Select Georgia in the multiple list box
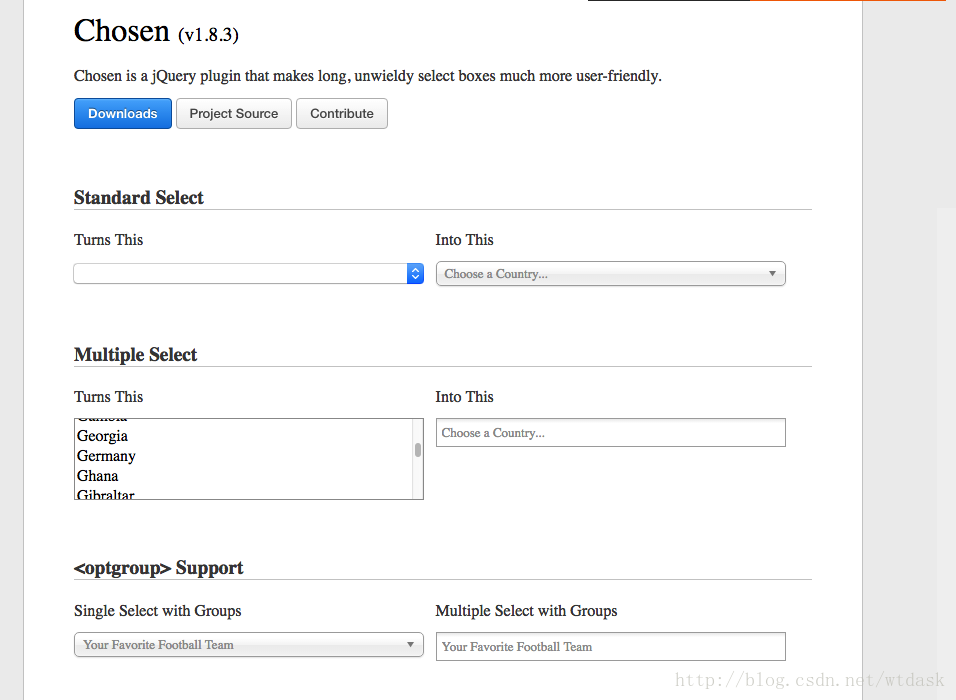Viewport: 956px width, 700px height. click(243, 436)
